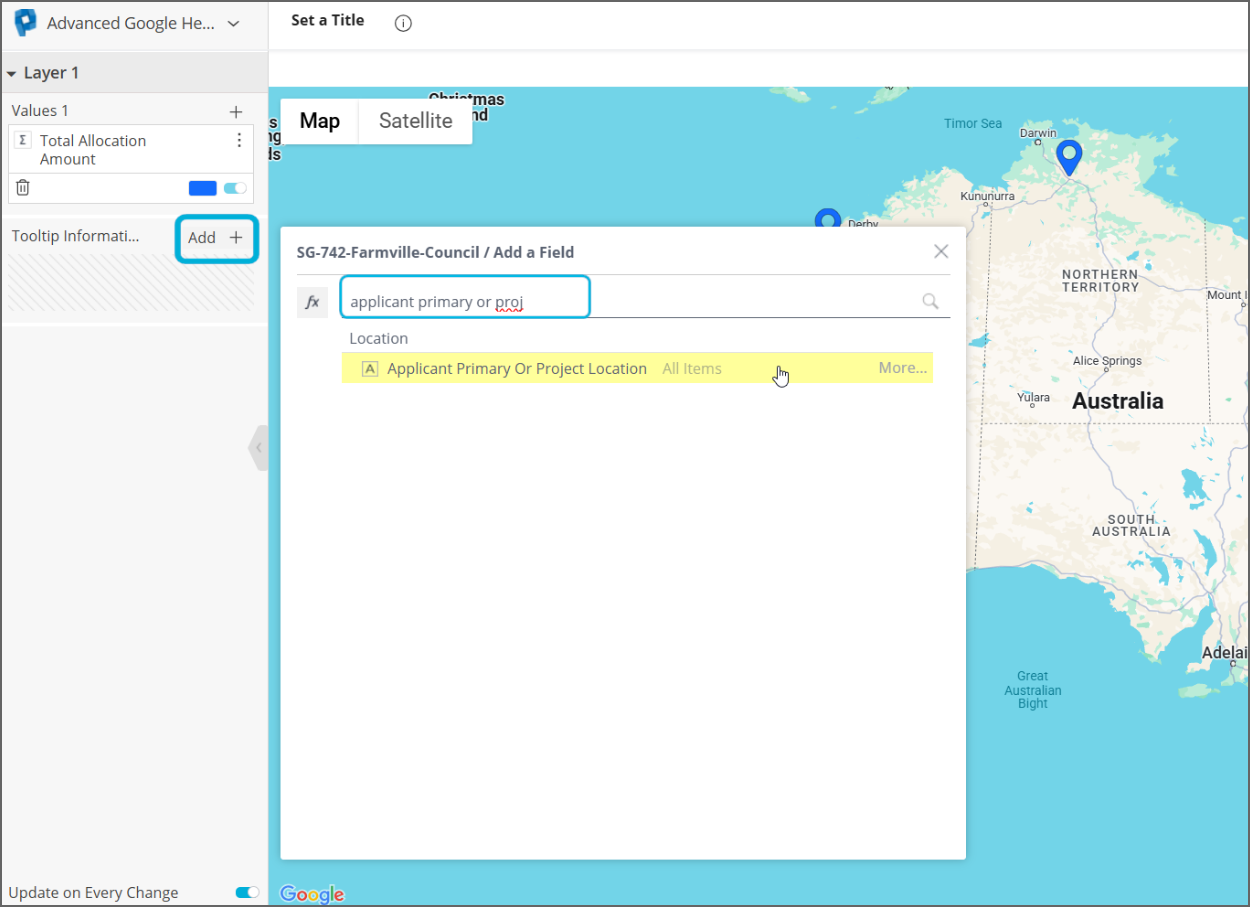Select the Map view tab

point(320,121)
